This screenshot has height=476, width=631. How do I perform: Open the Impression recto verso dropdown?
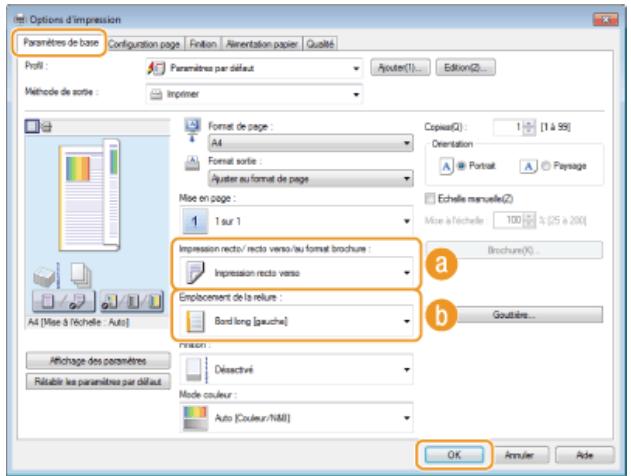click(296, 273)
